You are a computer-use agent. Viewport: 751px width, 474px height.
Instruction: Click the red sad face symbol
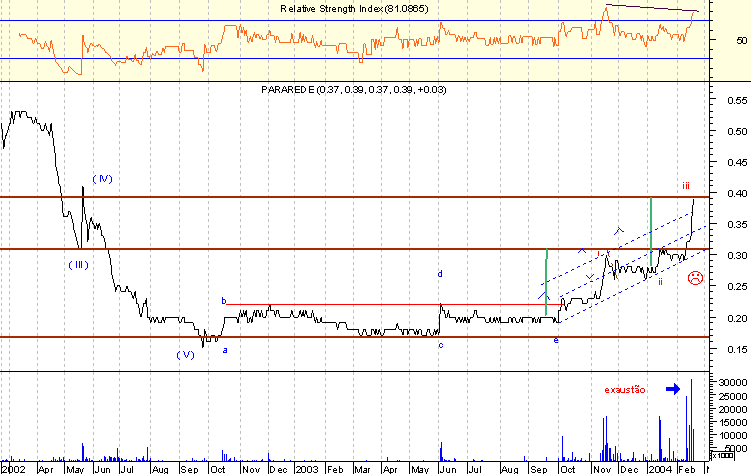pyautogui.click(x=695, y=278)
